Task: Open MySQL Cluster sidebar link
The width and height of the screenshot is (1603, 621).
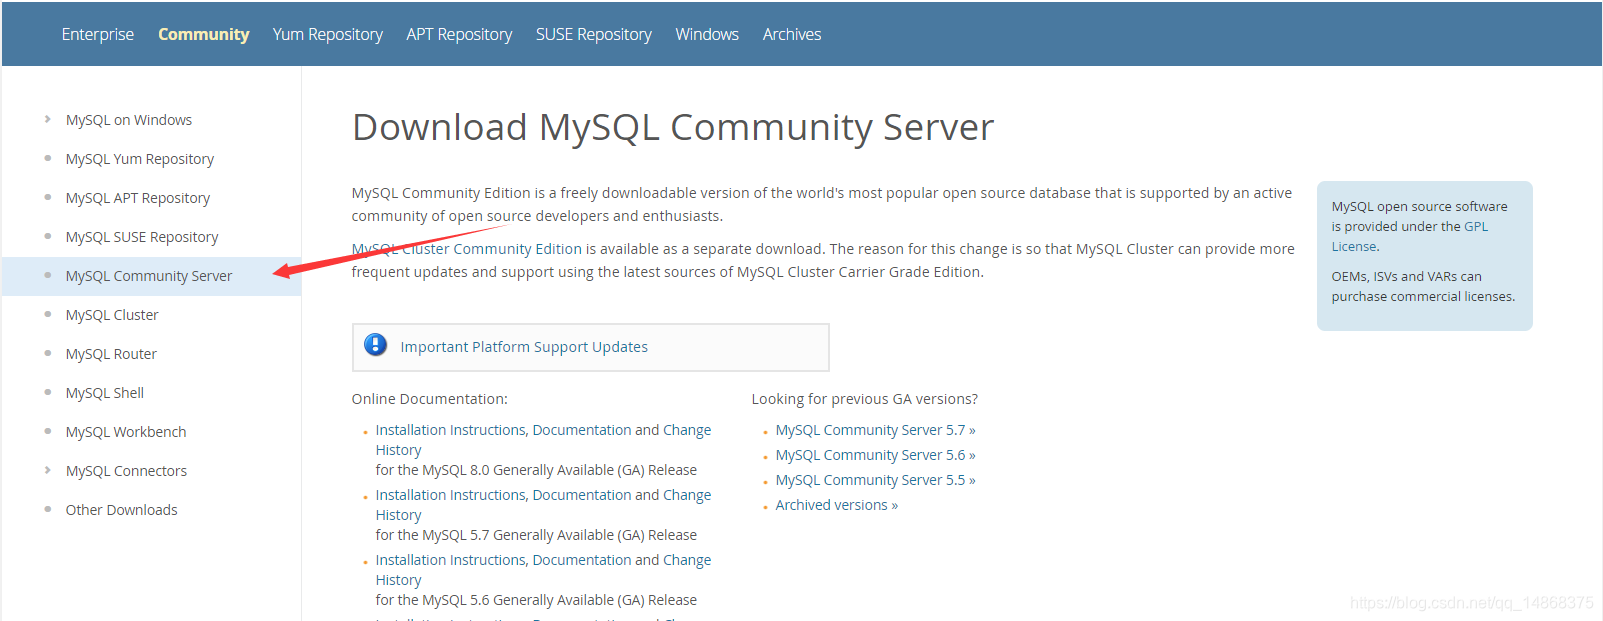Action: pos(112,315)
